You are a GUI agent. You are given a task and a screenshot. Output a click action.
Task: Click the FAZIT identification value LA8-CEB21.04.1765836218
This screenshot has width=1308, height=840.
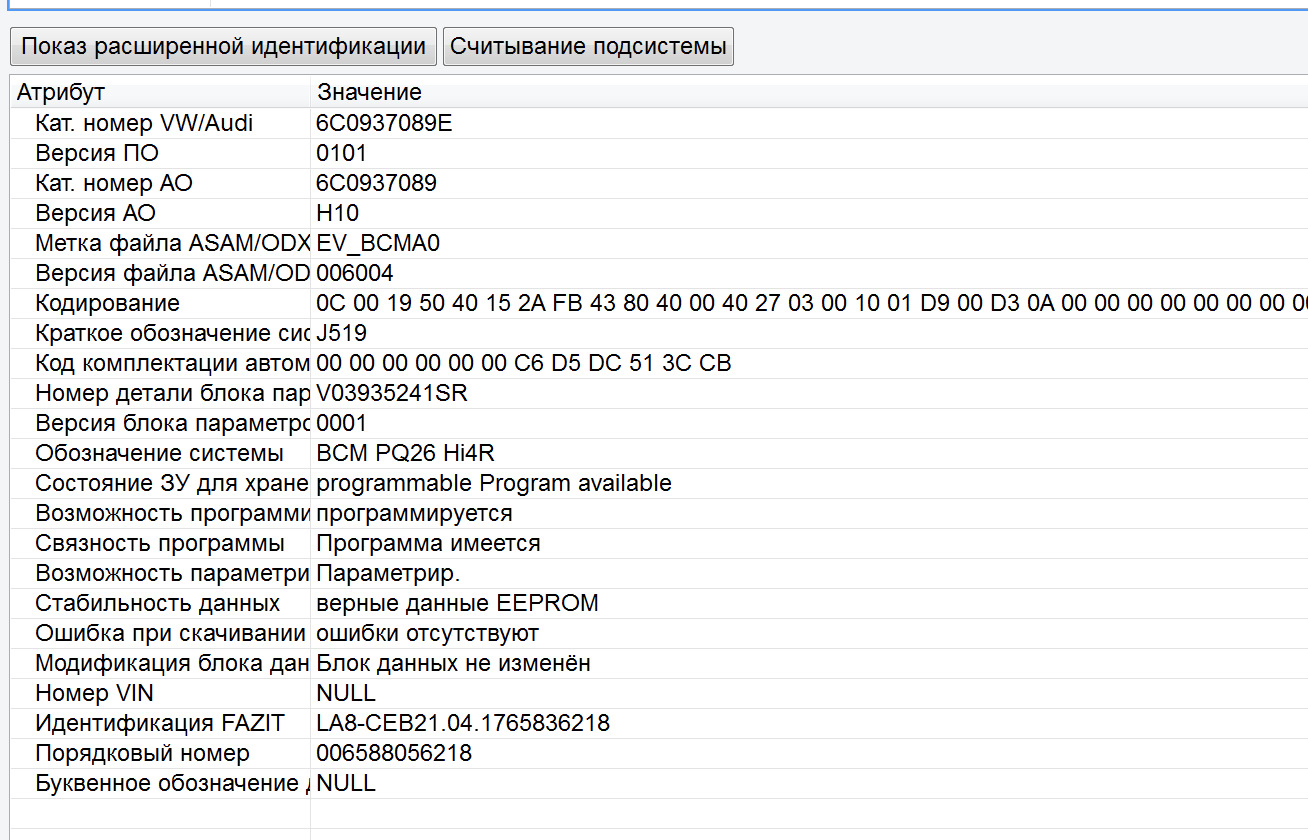click(x=462, y=722)
